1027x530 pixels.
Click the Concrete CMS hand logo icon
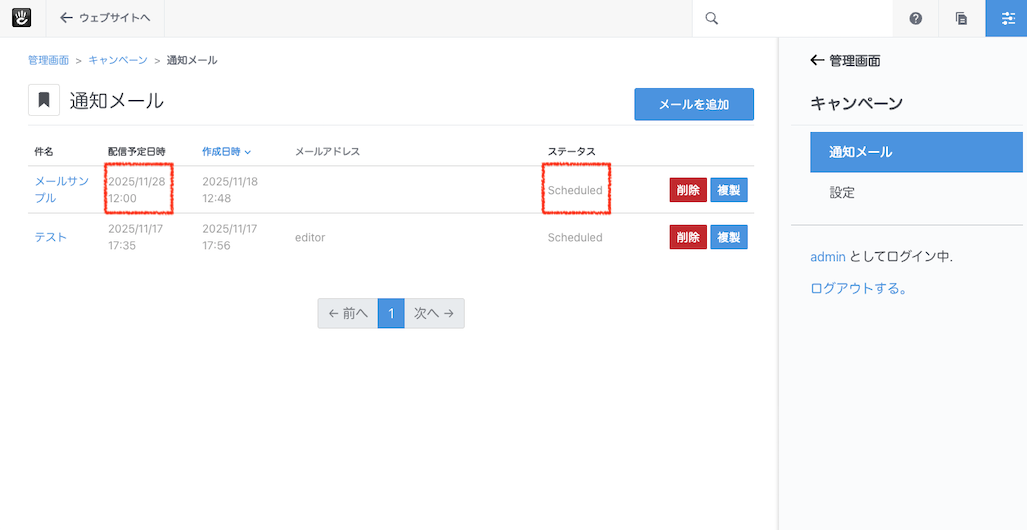click(x=22, y=18)
